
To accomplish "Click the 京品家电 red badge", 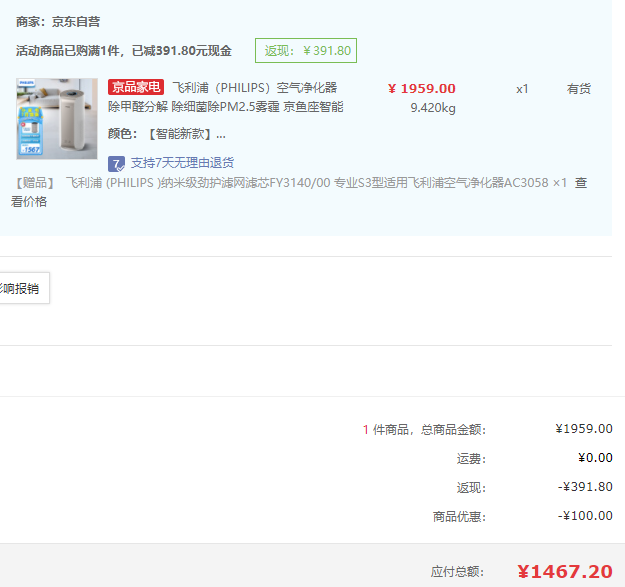I will pos(136,87).
